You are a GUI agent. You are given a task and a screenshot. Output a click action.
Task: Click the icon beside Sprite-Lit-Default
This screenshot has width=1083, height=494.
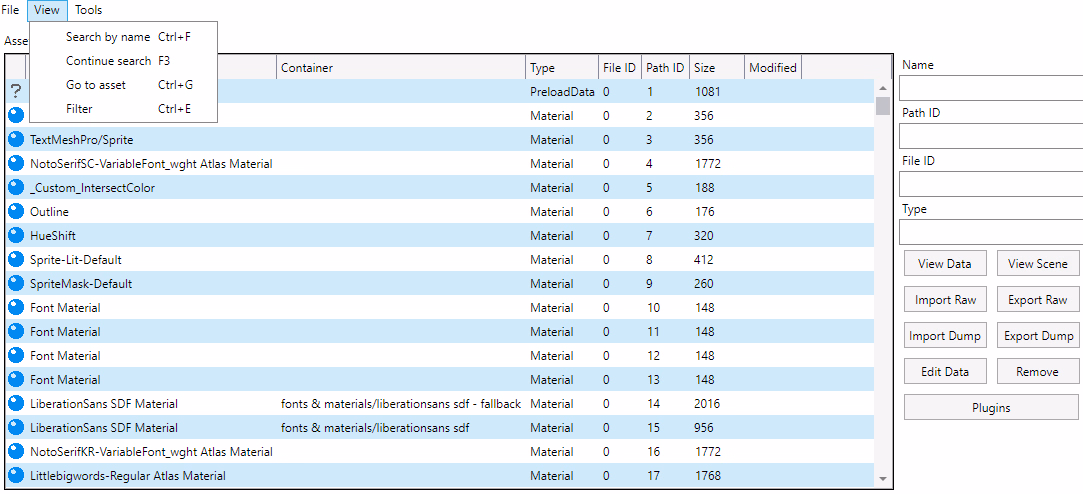click(x=16, y=260)
